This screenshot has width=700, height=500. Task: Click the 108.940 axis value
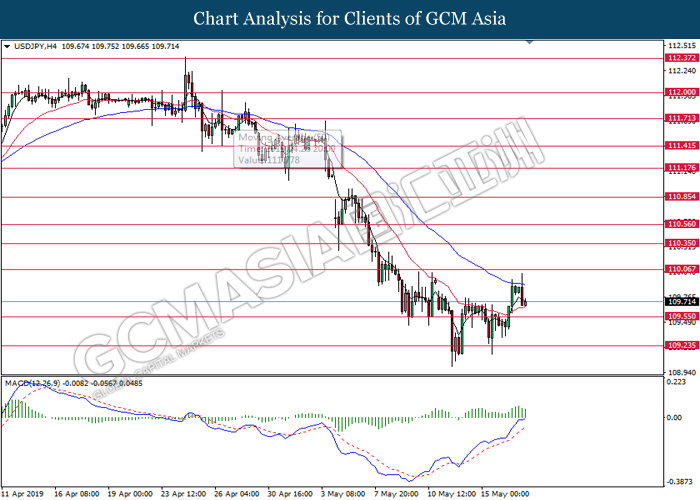click(682, 372)
